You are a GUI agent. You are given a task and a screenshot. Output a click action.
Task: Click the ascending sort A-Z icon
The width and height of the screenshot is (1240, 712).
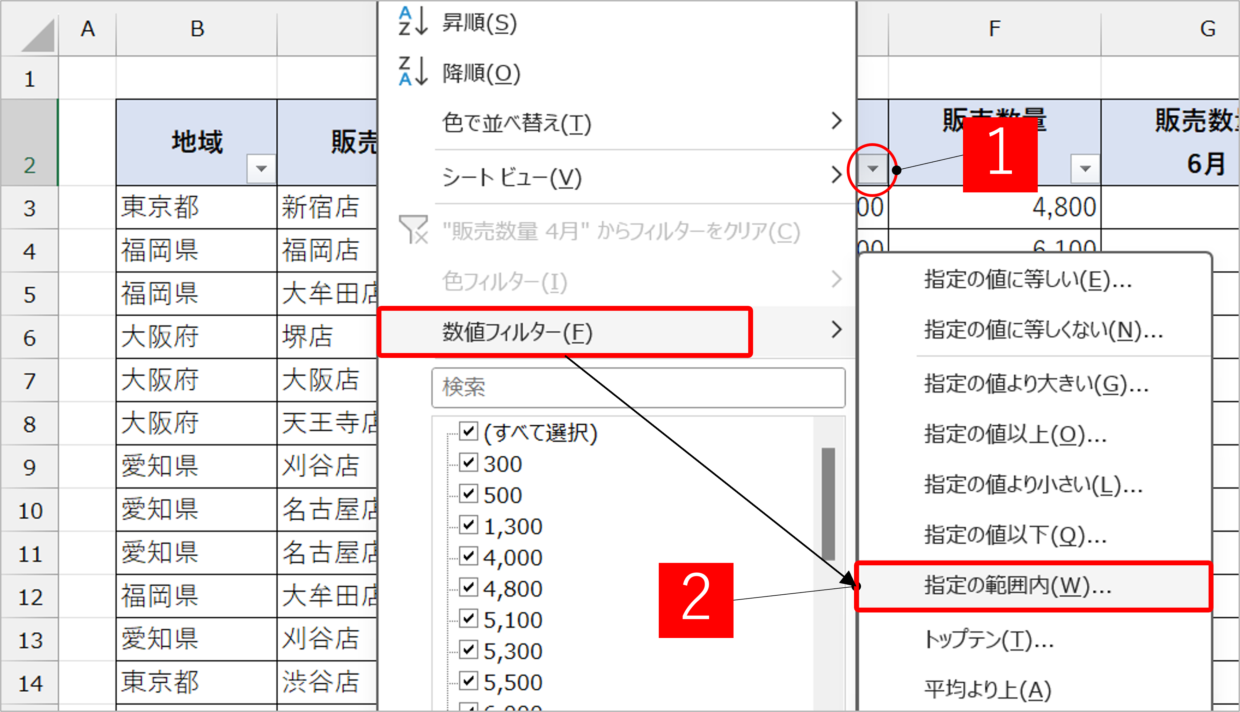(412, 21)
